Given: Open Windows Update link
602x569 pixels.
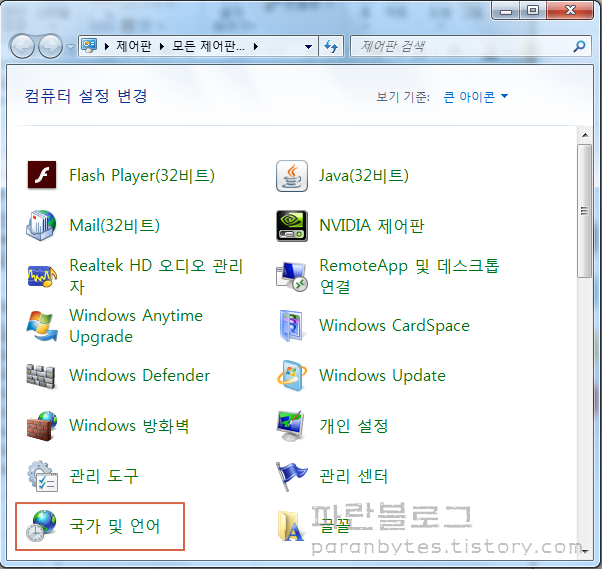Looking at the screenshot, I should [x=382, y=375].
